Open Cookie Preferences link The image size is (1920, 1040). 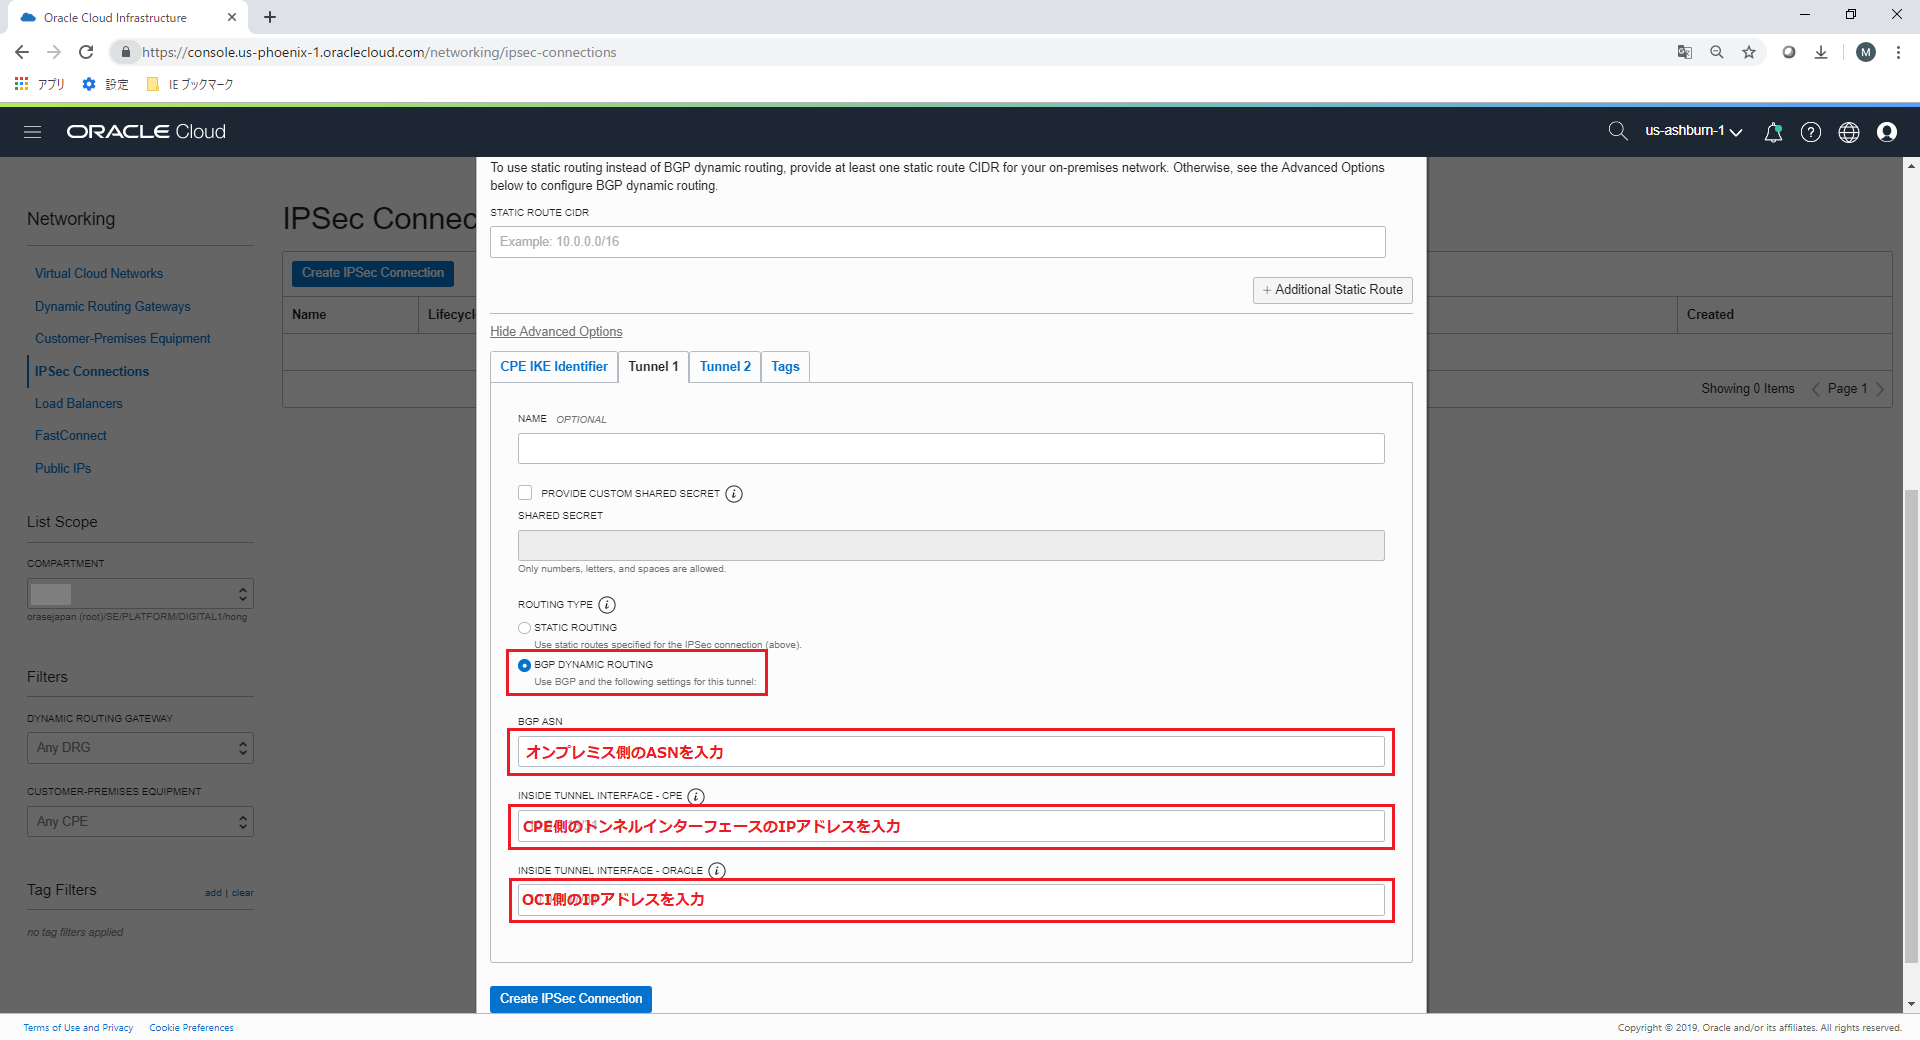tap(191, 1028)
